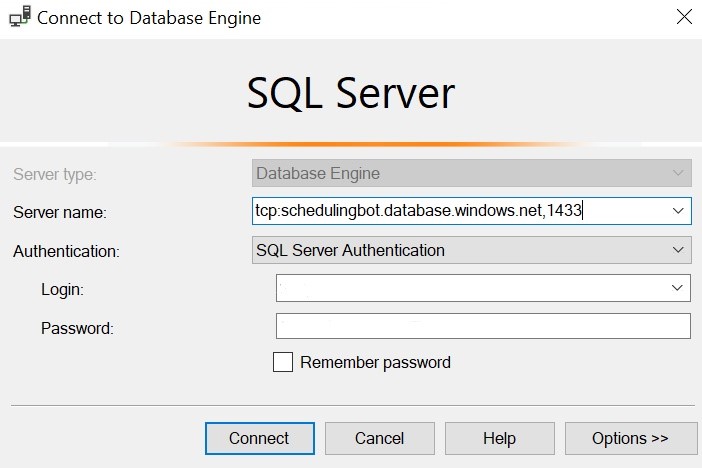Viewport: 702px width, 468px height.
Task: Open the Authentication dropdown
Action: (471, 250)
